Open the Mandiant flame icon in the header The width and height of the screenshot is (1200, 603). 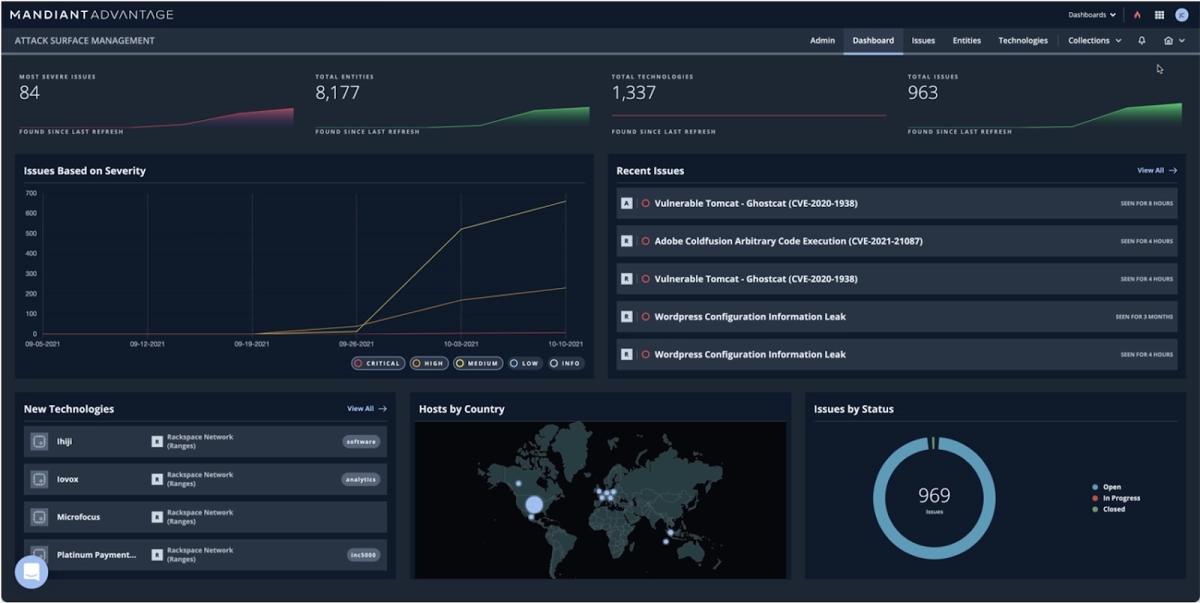point(1138,14)
